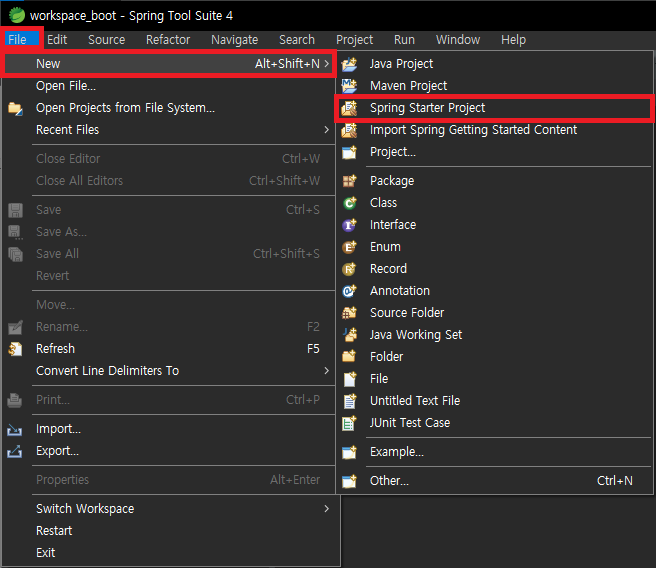Open the Refactor menu

(168, 40)
